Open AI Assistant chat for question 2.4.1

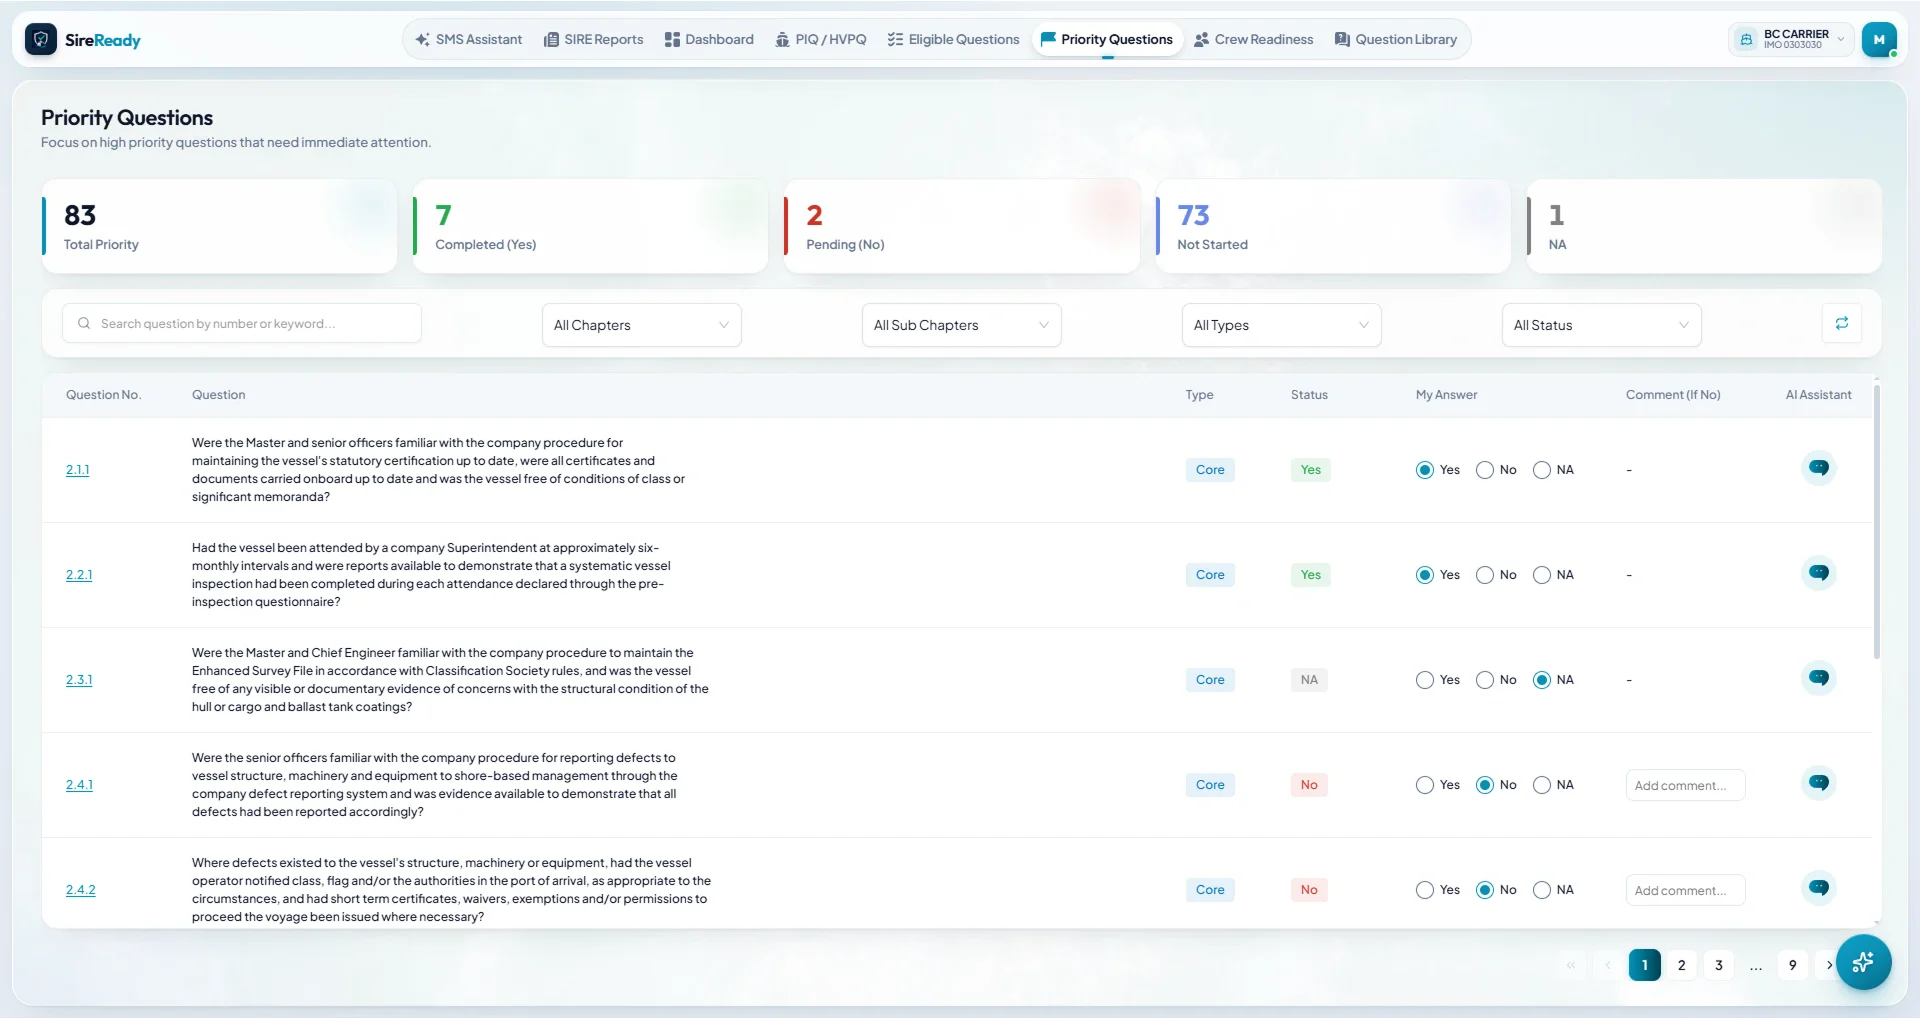(x=1818, y=783)
